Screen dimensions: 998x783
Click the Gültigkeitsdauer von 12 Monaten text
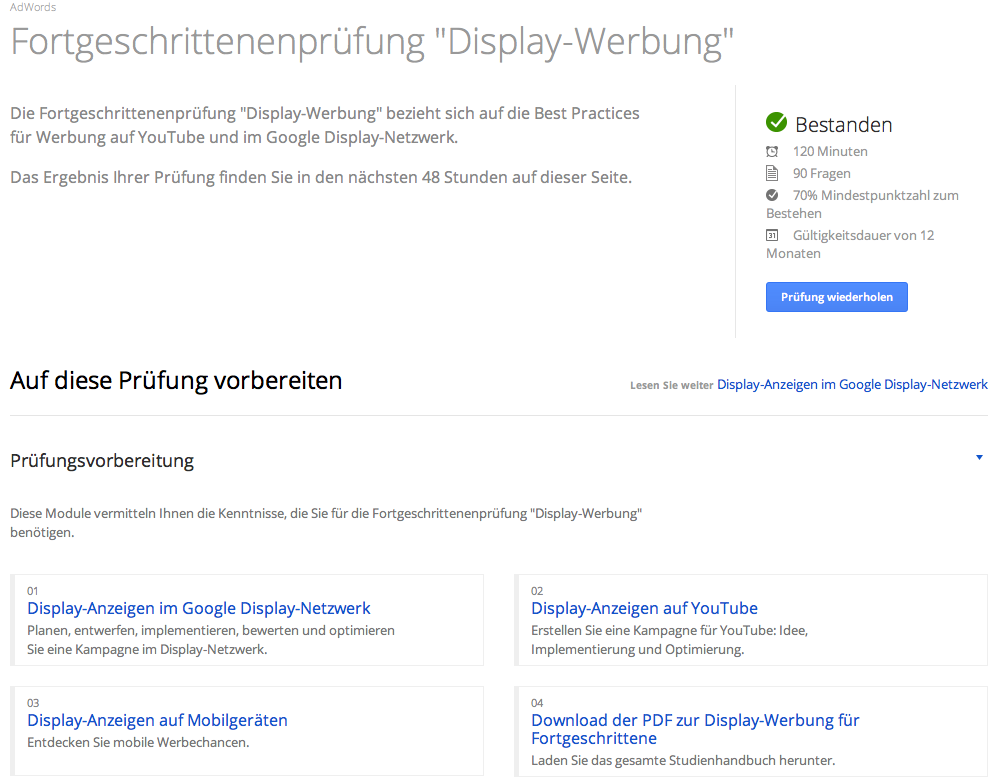tap(850, 244)
